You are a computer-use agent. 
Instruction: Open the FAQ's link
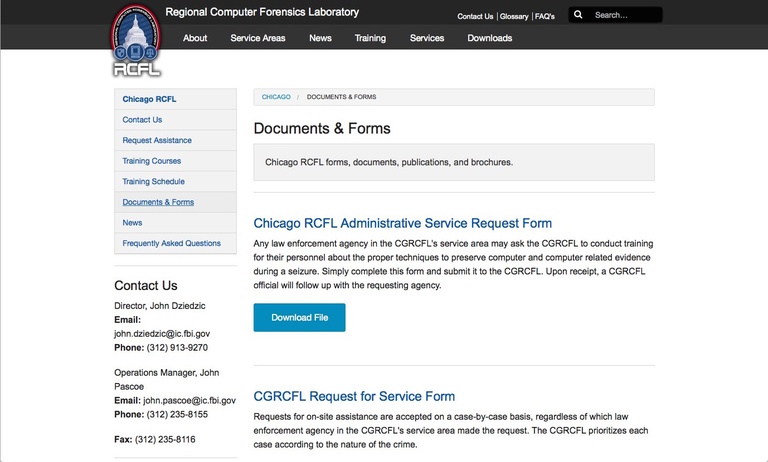tap(545, 16)
